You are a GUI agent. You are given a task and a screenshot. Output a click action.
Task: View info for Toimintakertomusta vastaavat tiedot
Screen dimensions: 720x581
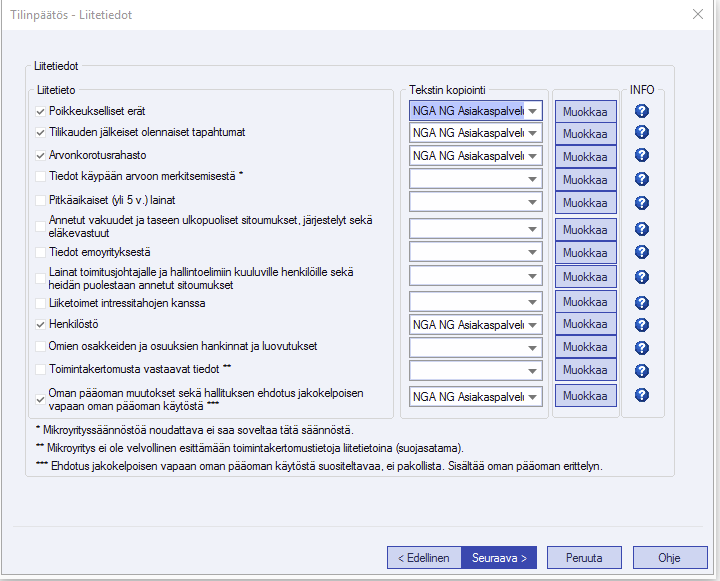click(642, 371)
